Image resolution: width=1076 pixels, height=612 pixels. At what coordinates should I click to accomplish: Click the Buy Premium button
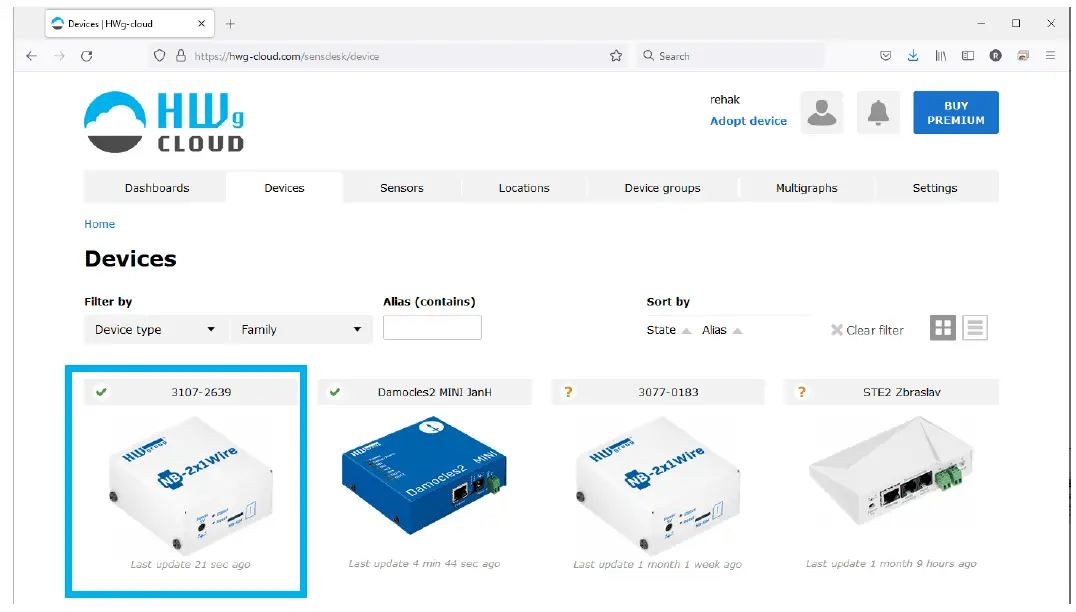(x=955, y=113)
